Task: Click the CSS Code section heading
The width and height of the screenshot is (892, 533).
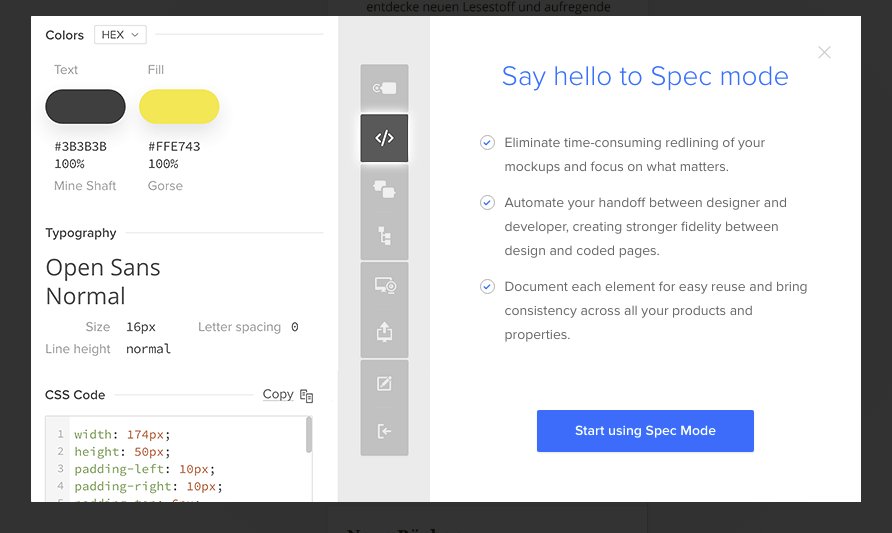Action: [75, 395]
